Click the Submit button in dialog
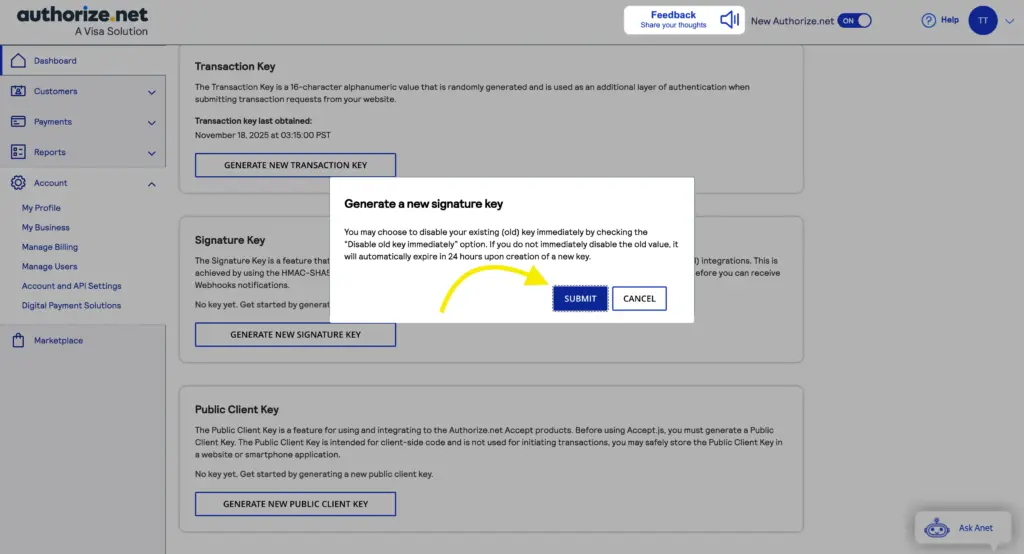This screenshot has height=554, width=1024. point(580,299)
